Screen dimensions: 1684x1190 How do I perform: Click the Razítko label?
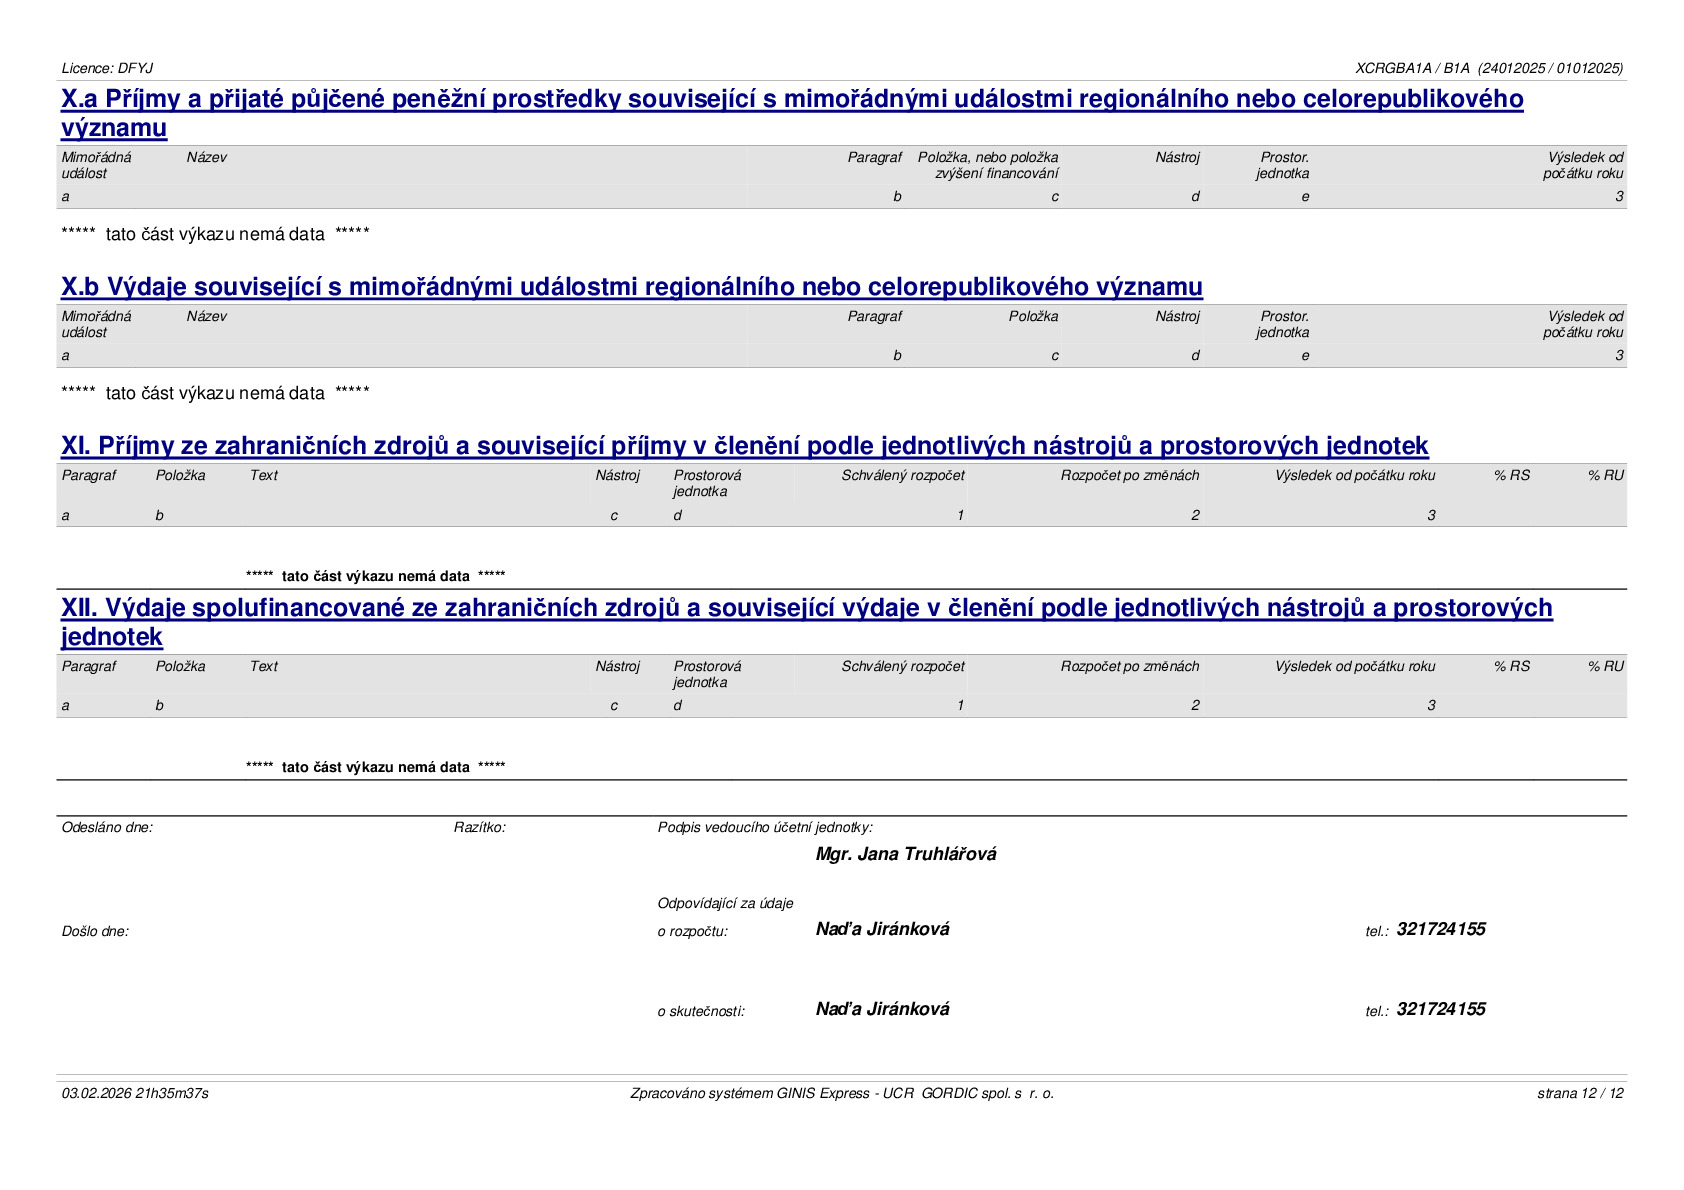(x=480, y=827)
